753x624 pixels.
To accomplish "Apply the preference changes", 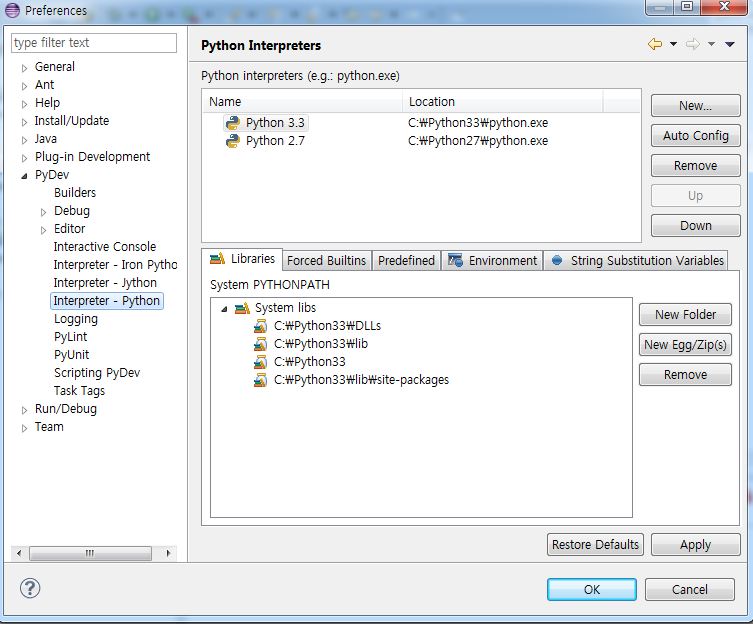I will click(695, 544).
